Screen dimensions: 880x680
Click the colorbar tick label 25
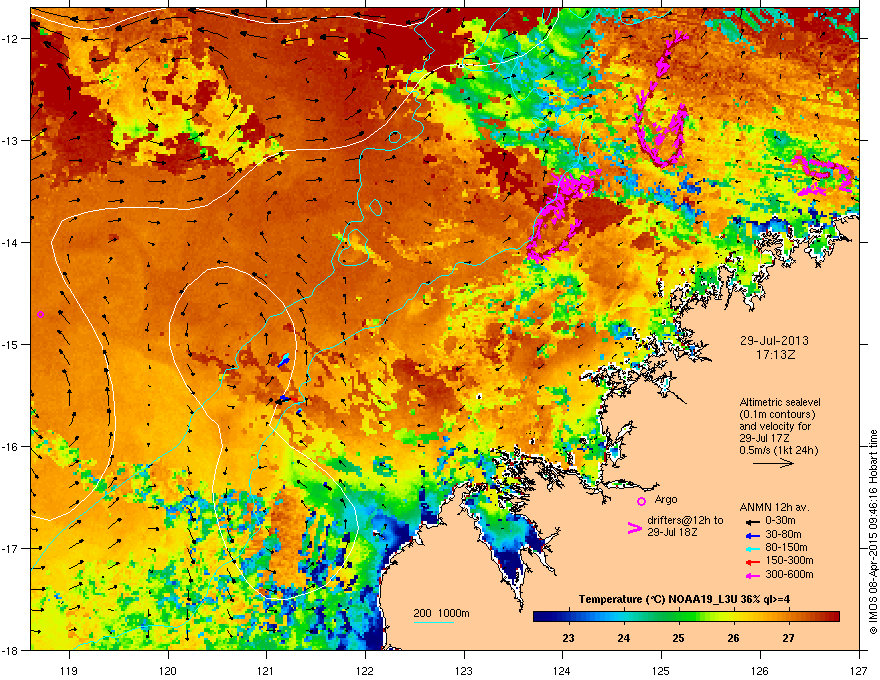point(679,638)
